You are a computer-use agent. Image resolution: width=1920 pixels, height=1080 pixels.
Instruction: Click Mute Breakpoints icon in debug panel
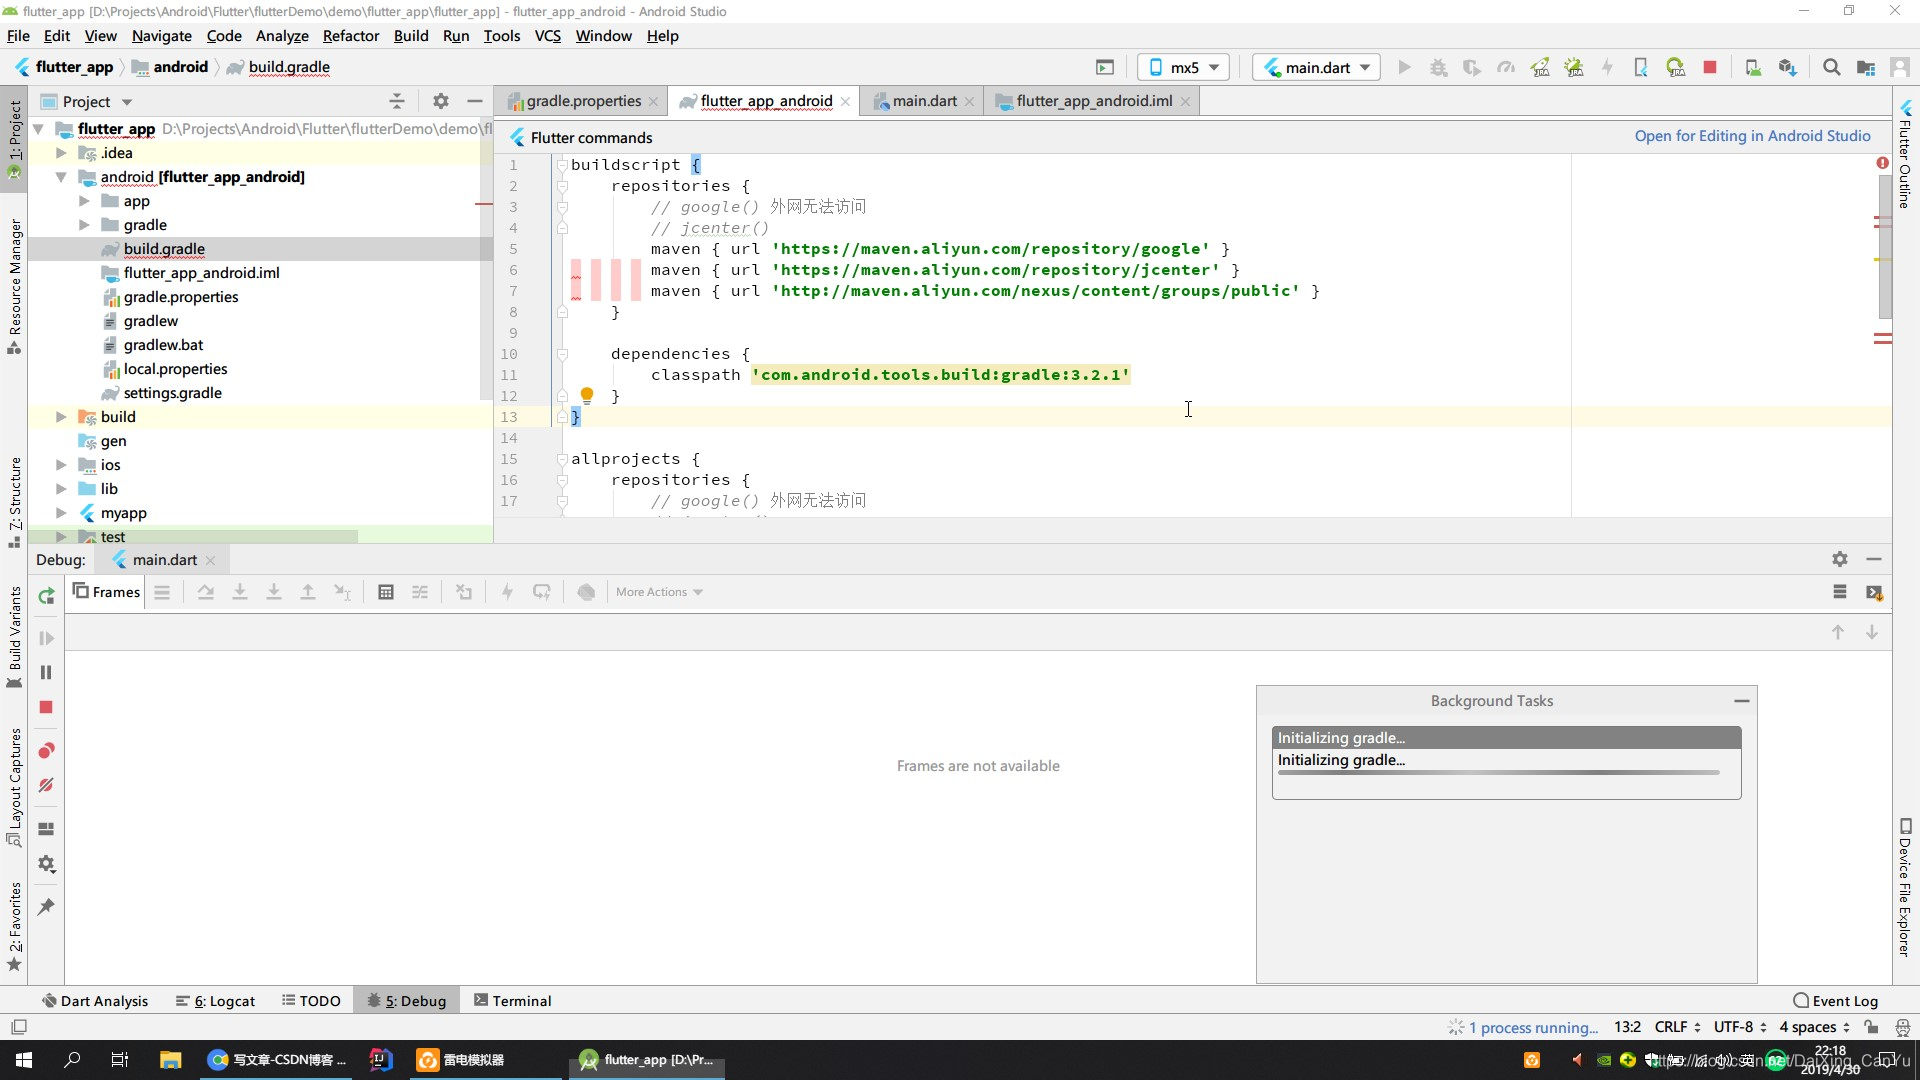point(46,785)
